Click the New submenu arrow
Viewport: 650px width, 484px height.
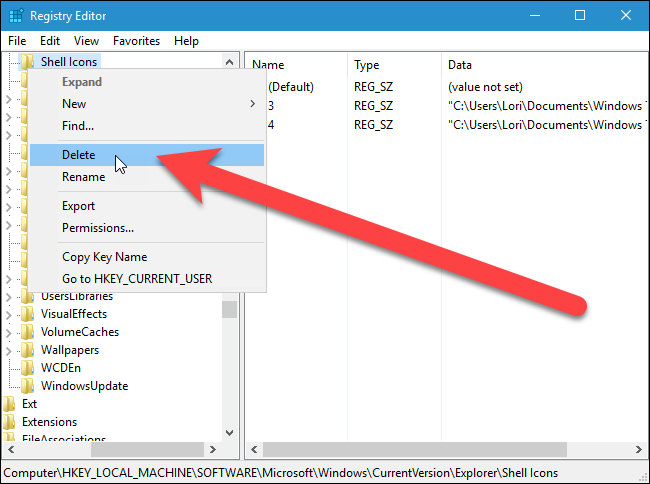pos(252,104)
